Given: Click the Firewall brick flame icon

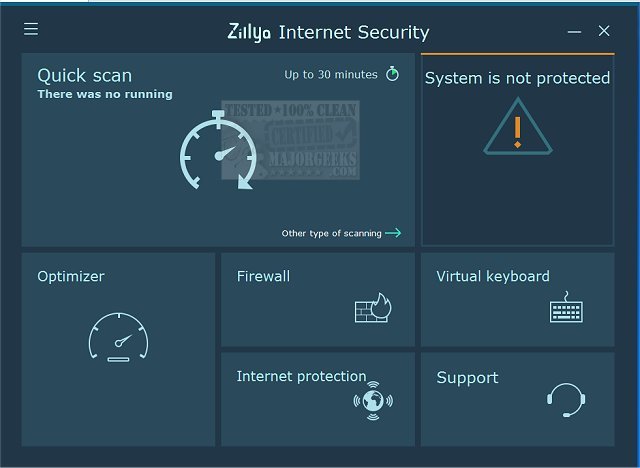Looking at the screenshot, I should 372,308.
